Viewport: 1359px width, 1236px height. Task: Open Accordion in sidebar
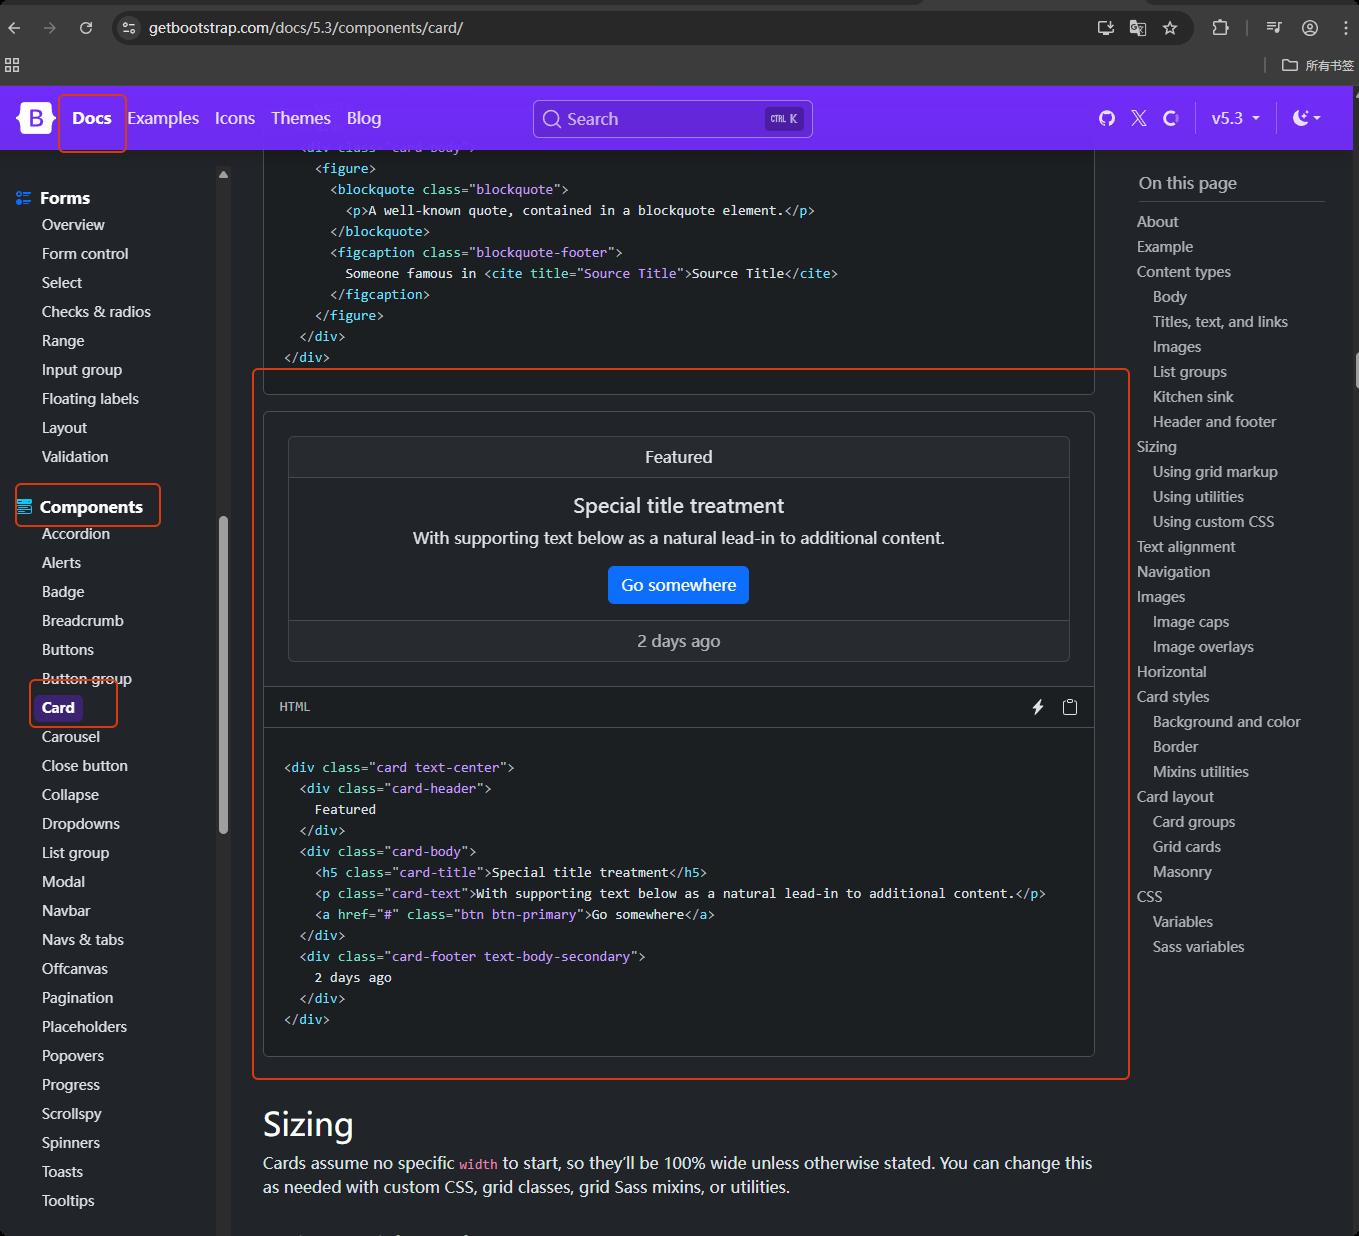pyautogui.click(x=76, y=534)
